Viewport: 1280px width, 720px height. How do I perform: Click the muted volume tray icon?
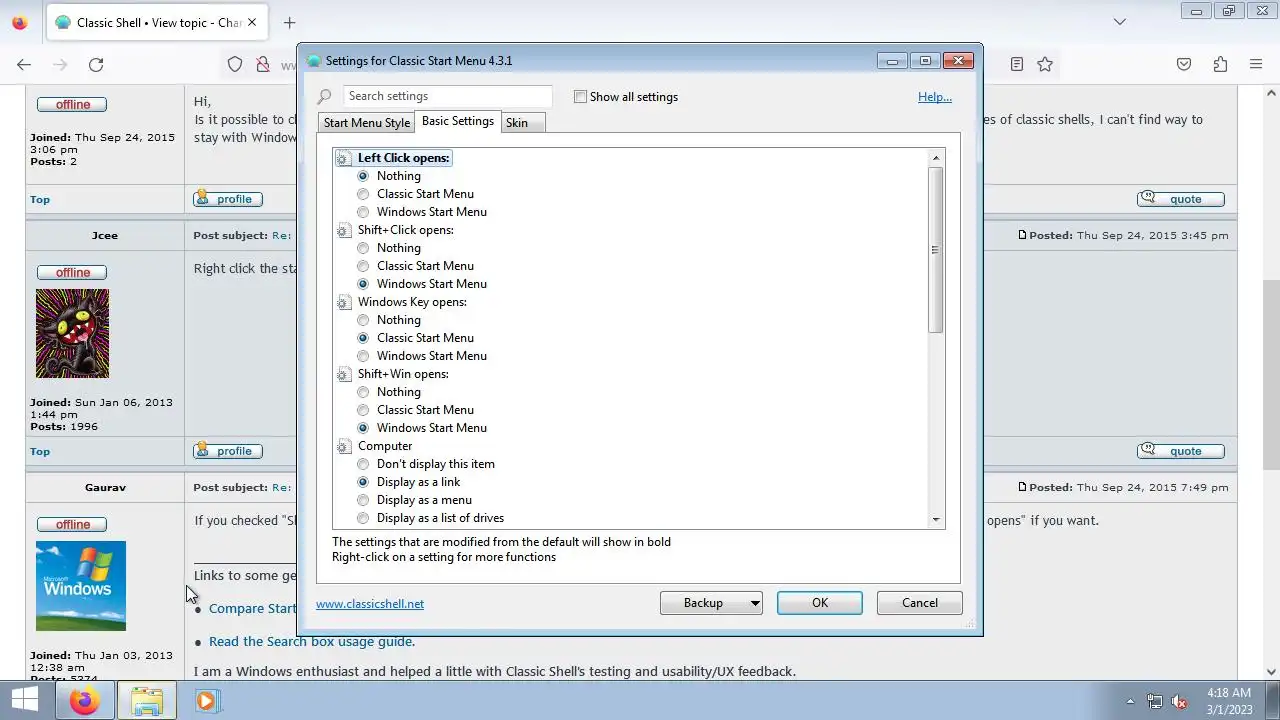1179,701
